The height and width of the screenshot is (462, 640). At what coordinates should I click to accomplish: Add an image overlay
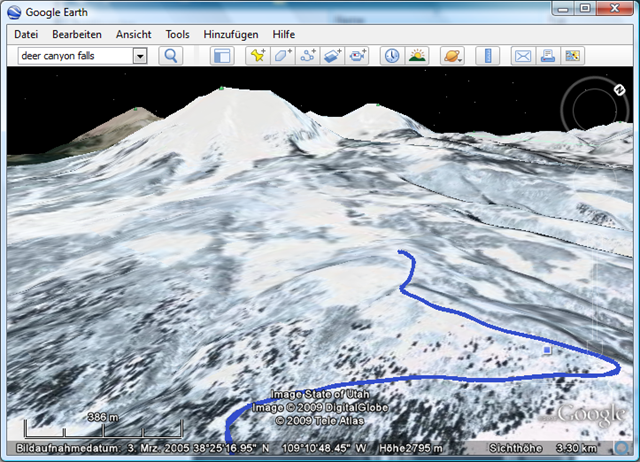tap(333, 56)
